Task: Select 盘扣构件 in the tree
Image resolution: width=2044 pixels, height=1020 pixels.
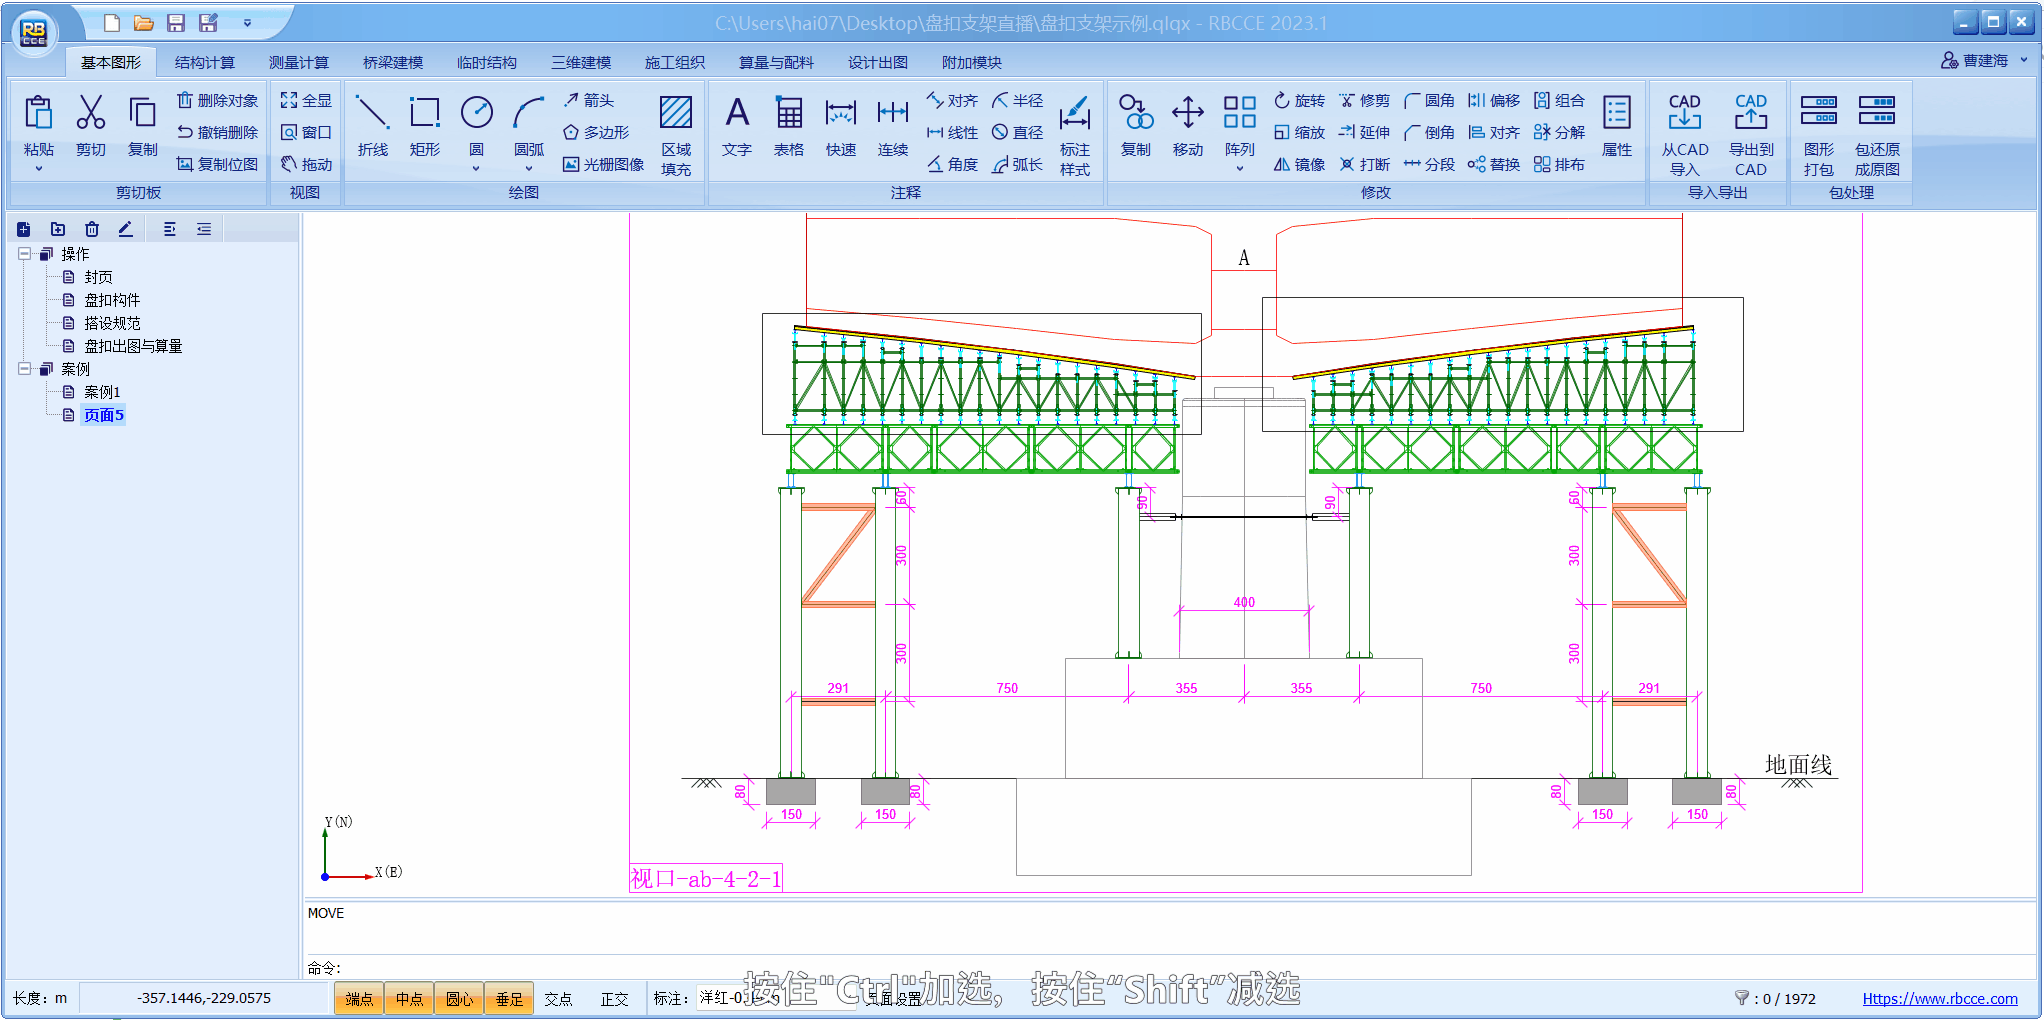Action: (112, 300)
